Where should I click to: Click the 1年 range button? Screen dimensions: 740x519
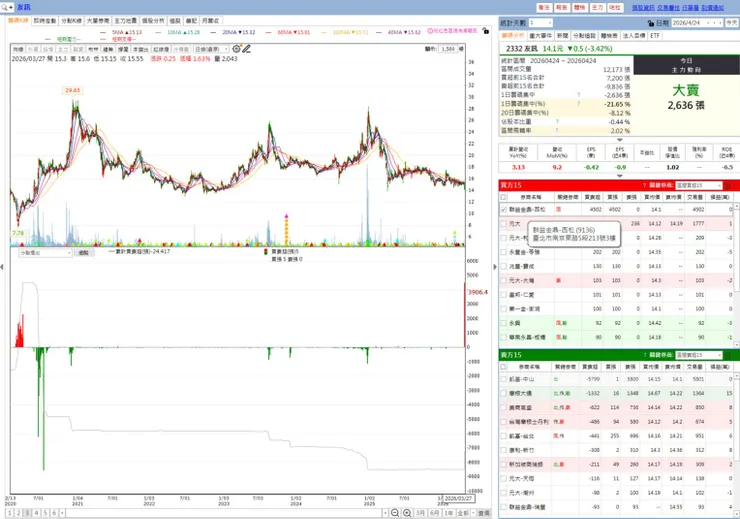pos(448,513)
